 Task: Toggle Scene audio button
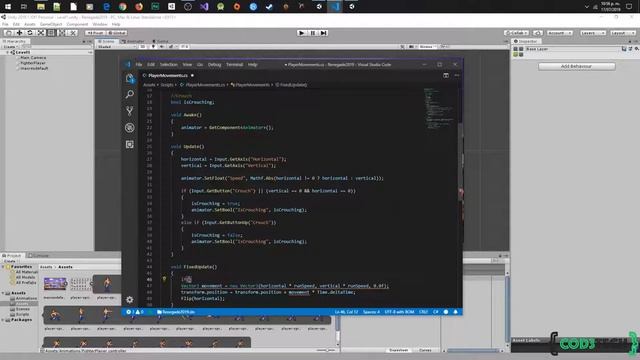pos(162,47)
